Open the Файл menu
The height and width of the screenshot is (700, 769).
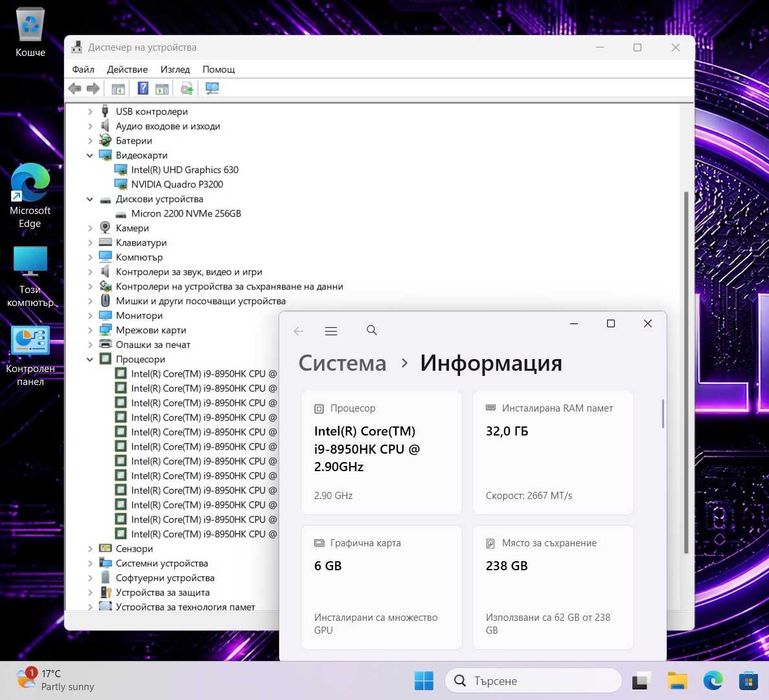83,69
